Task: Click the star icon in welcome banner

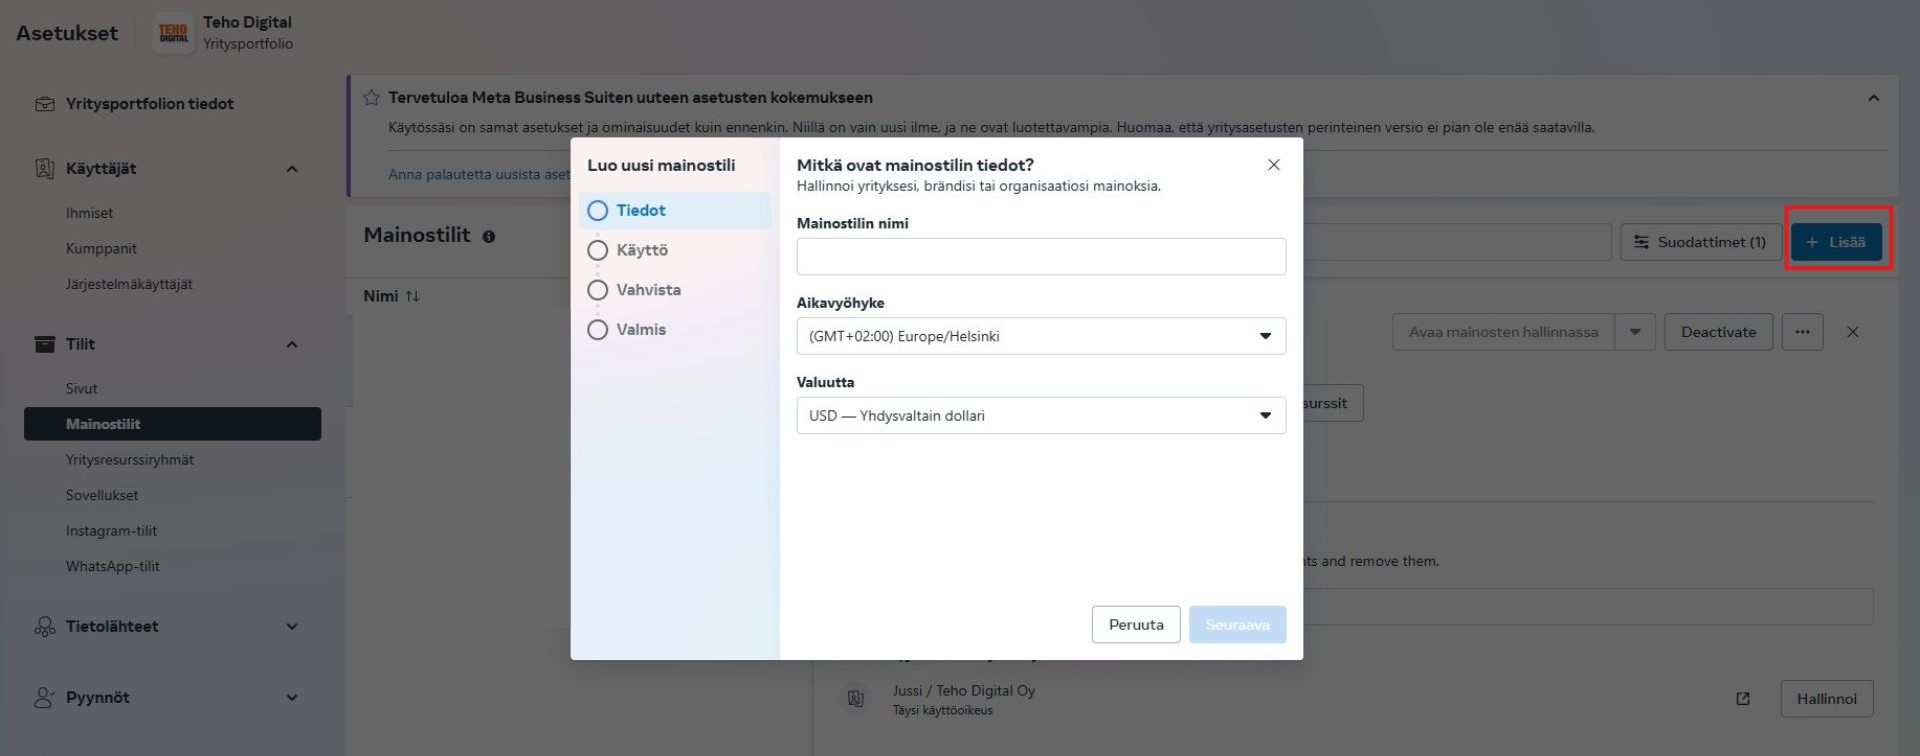Action: (x=372, y=98)
